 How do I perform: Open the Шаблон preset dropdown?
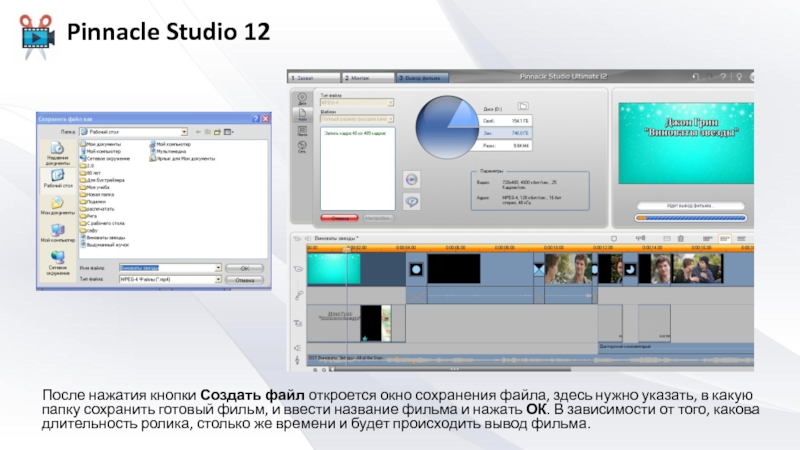tap(357, 119)
